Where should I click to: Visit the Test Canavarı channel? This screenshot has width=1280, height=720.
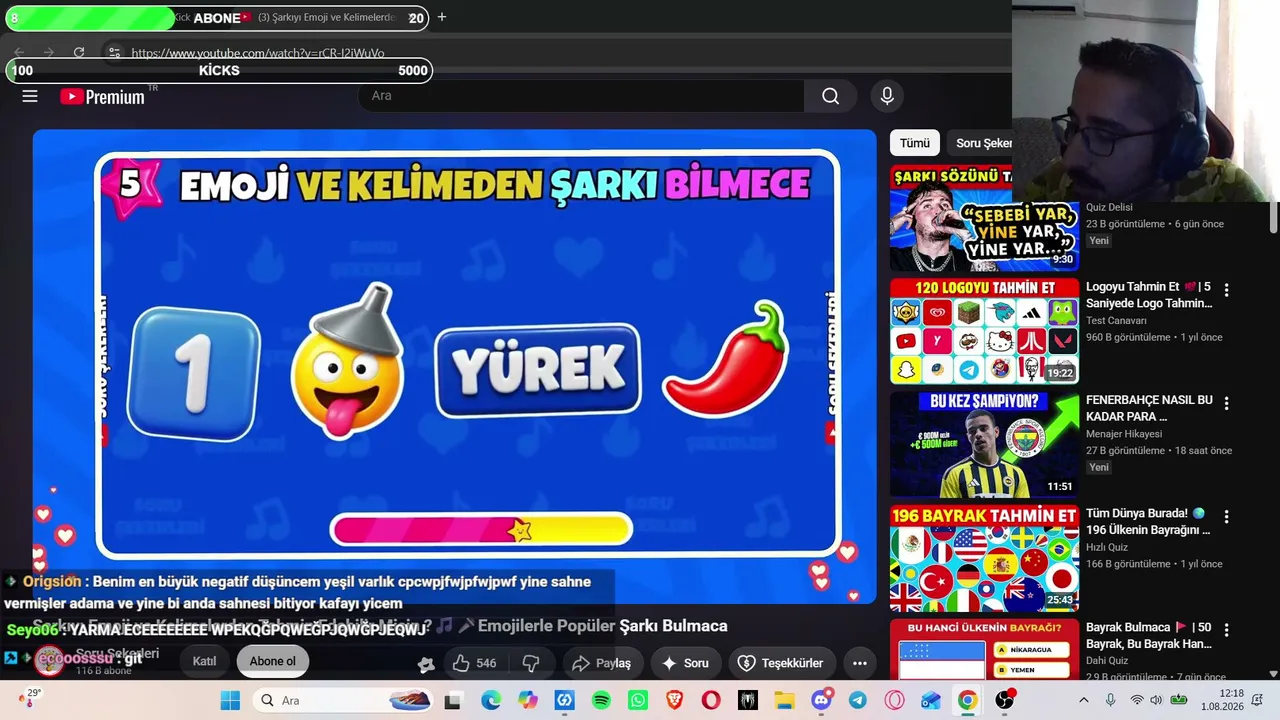point(1116,321)
